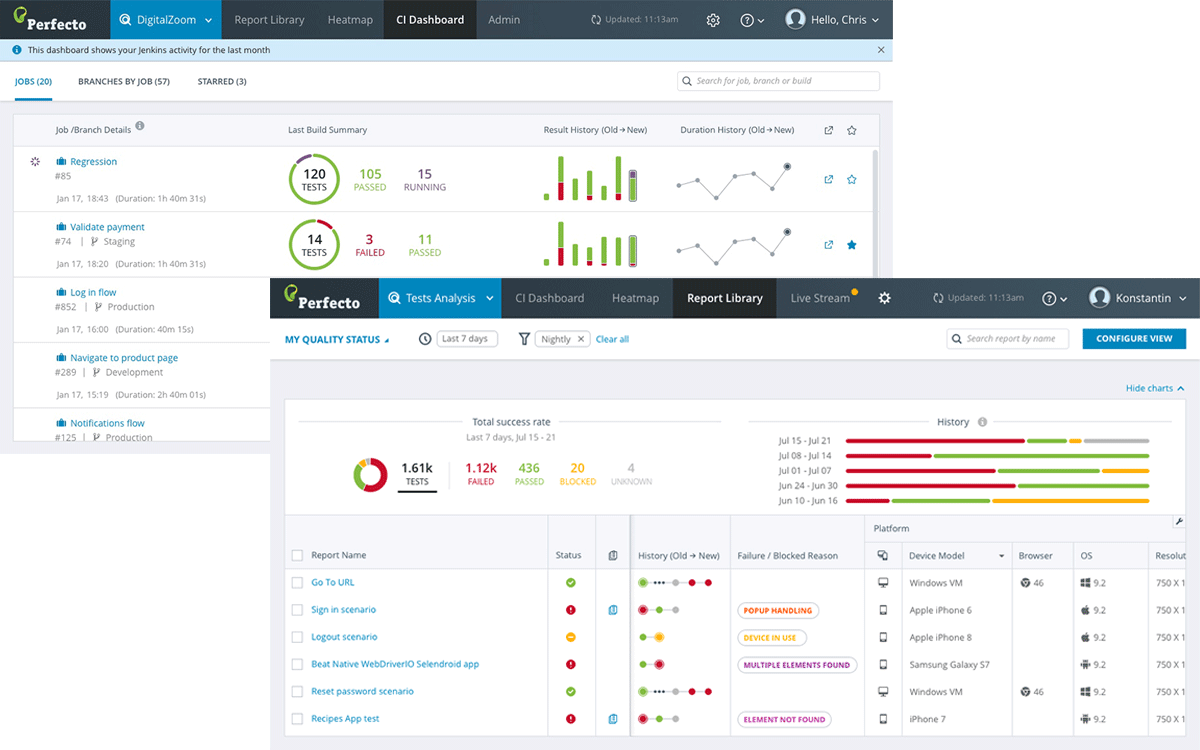Open help icon in Report Library header
Image resolution: width=1200 pixels, height=750 pixels.
click(1055, 298)
